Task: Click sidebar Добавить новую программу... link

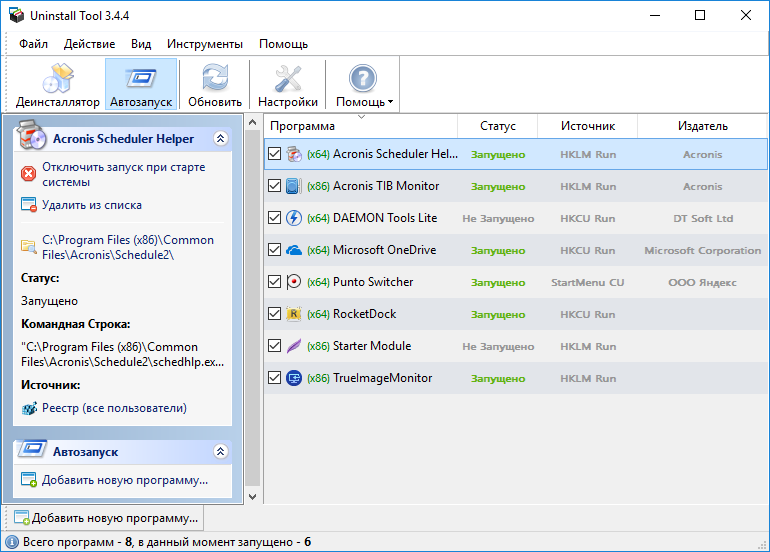Action: 125,480
